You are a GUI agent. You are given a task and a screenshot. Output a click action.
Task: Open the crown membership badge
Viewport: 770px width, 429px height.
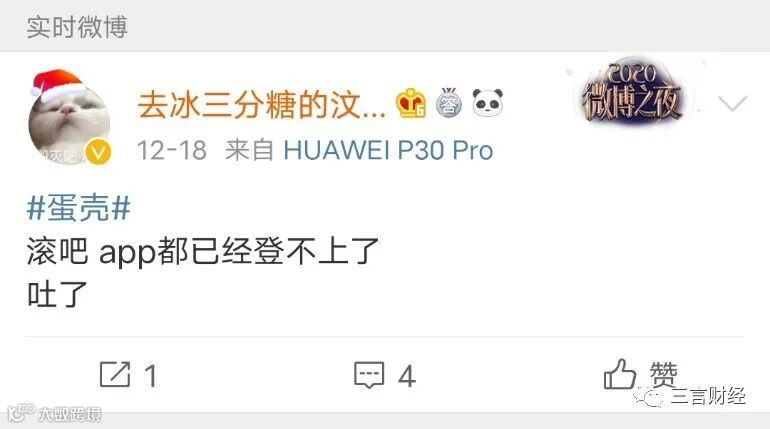tap(411, 103)
